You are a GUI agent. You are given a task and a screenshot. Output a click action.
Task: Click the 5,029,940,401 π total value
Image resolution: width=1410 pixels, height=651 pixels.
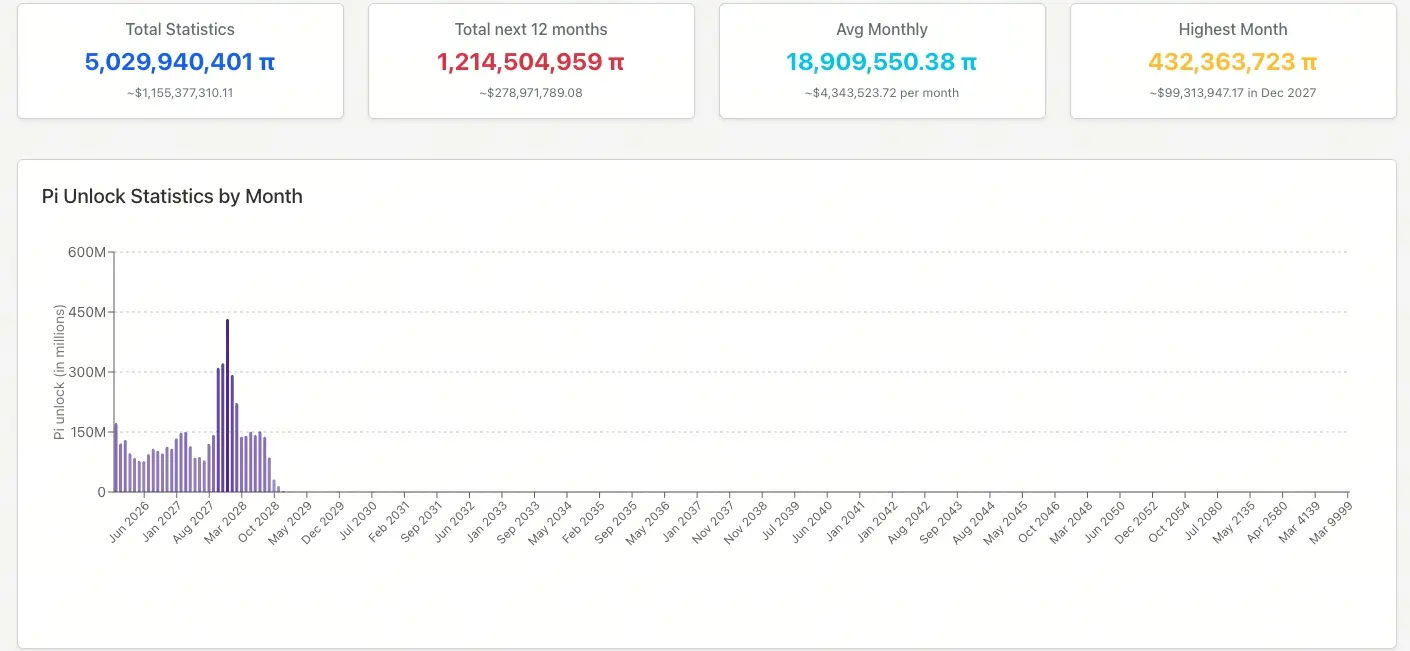(180, 62)
